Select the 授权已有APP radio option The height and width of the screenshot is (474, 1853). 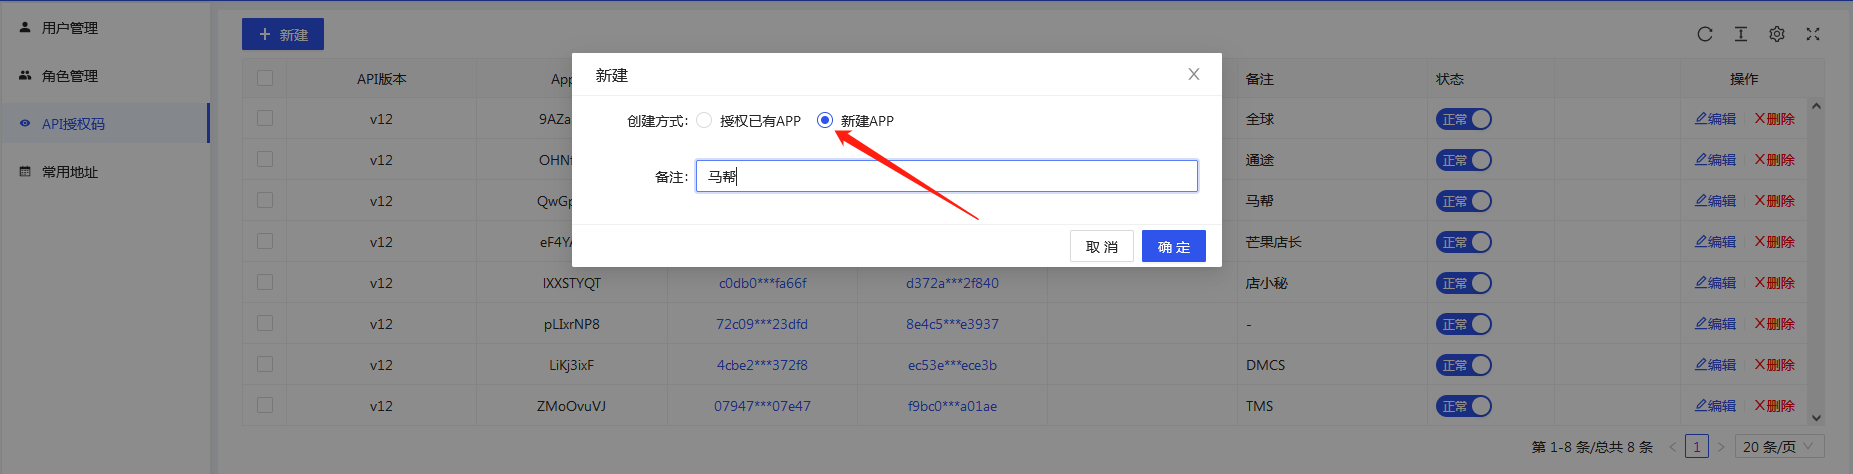[705, 120]
